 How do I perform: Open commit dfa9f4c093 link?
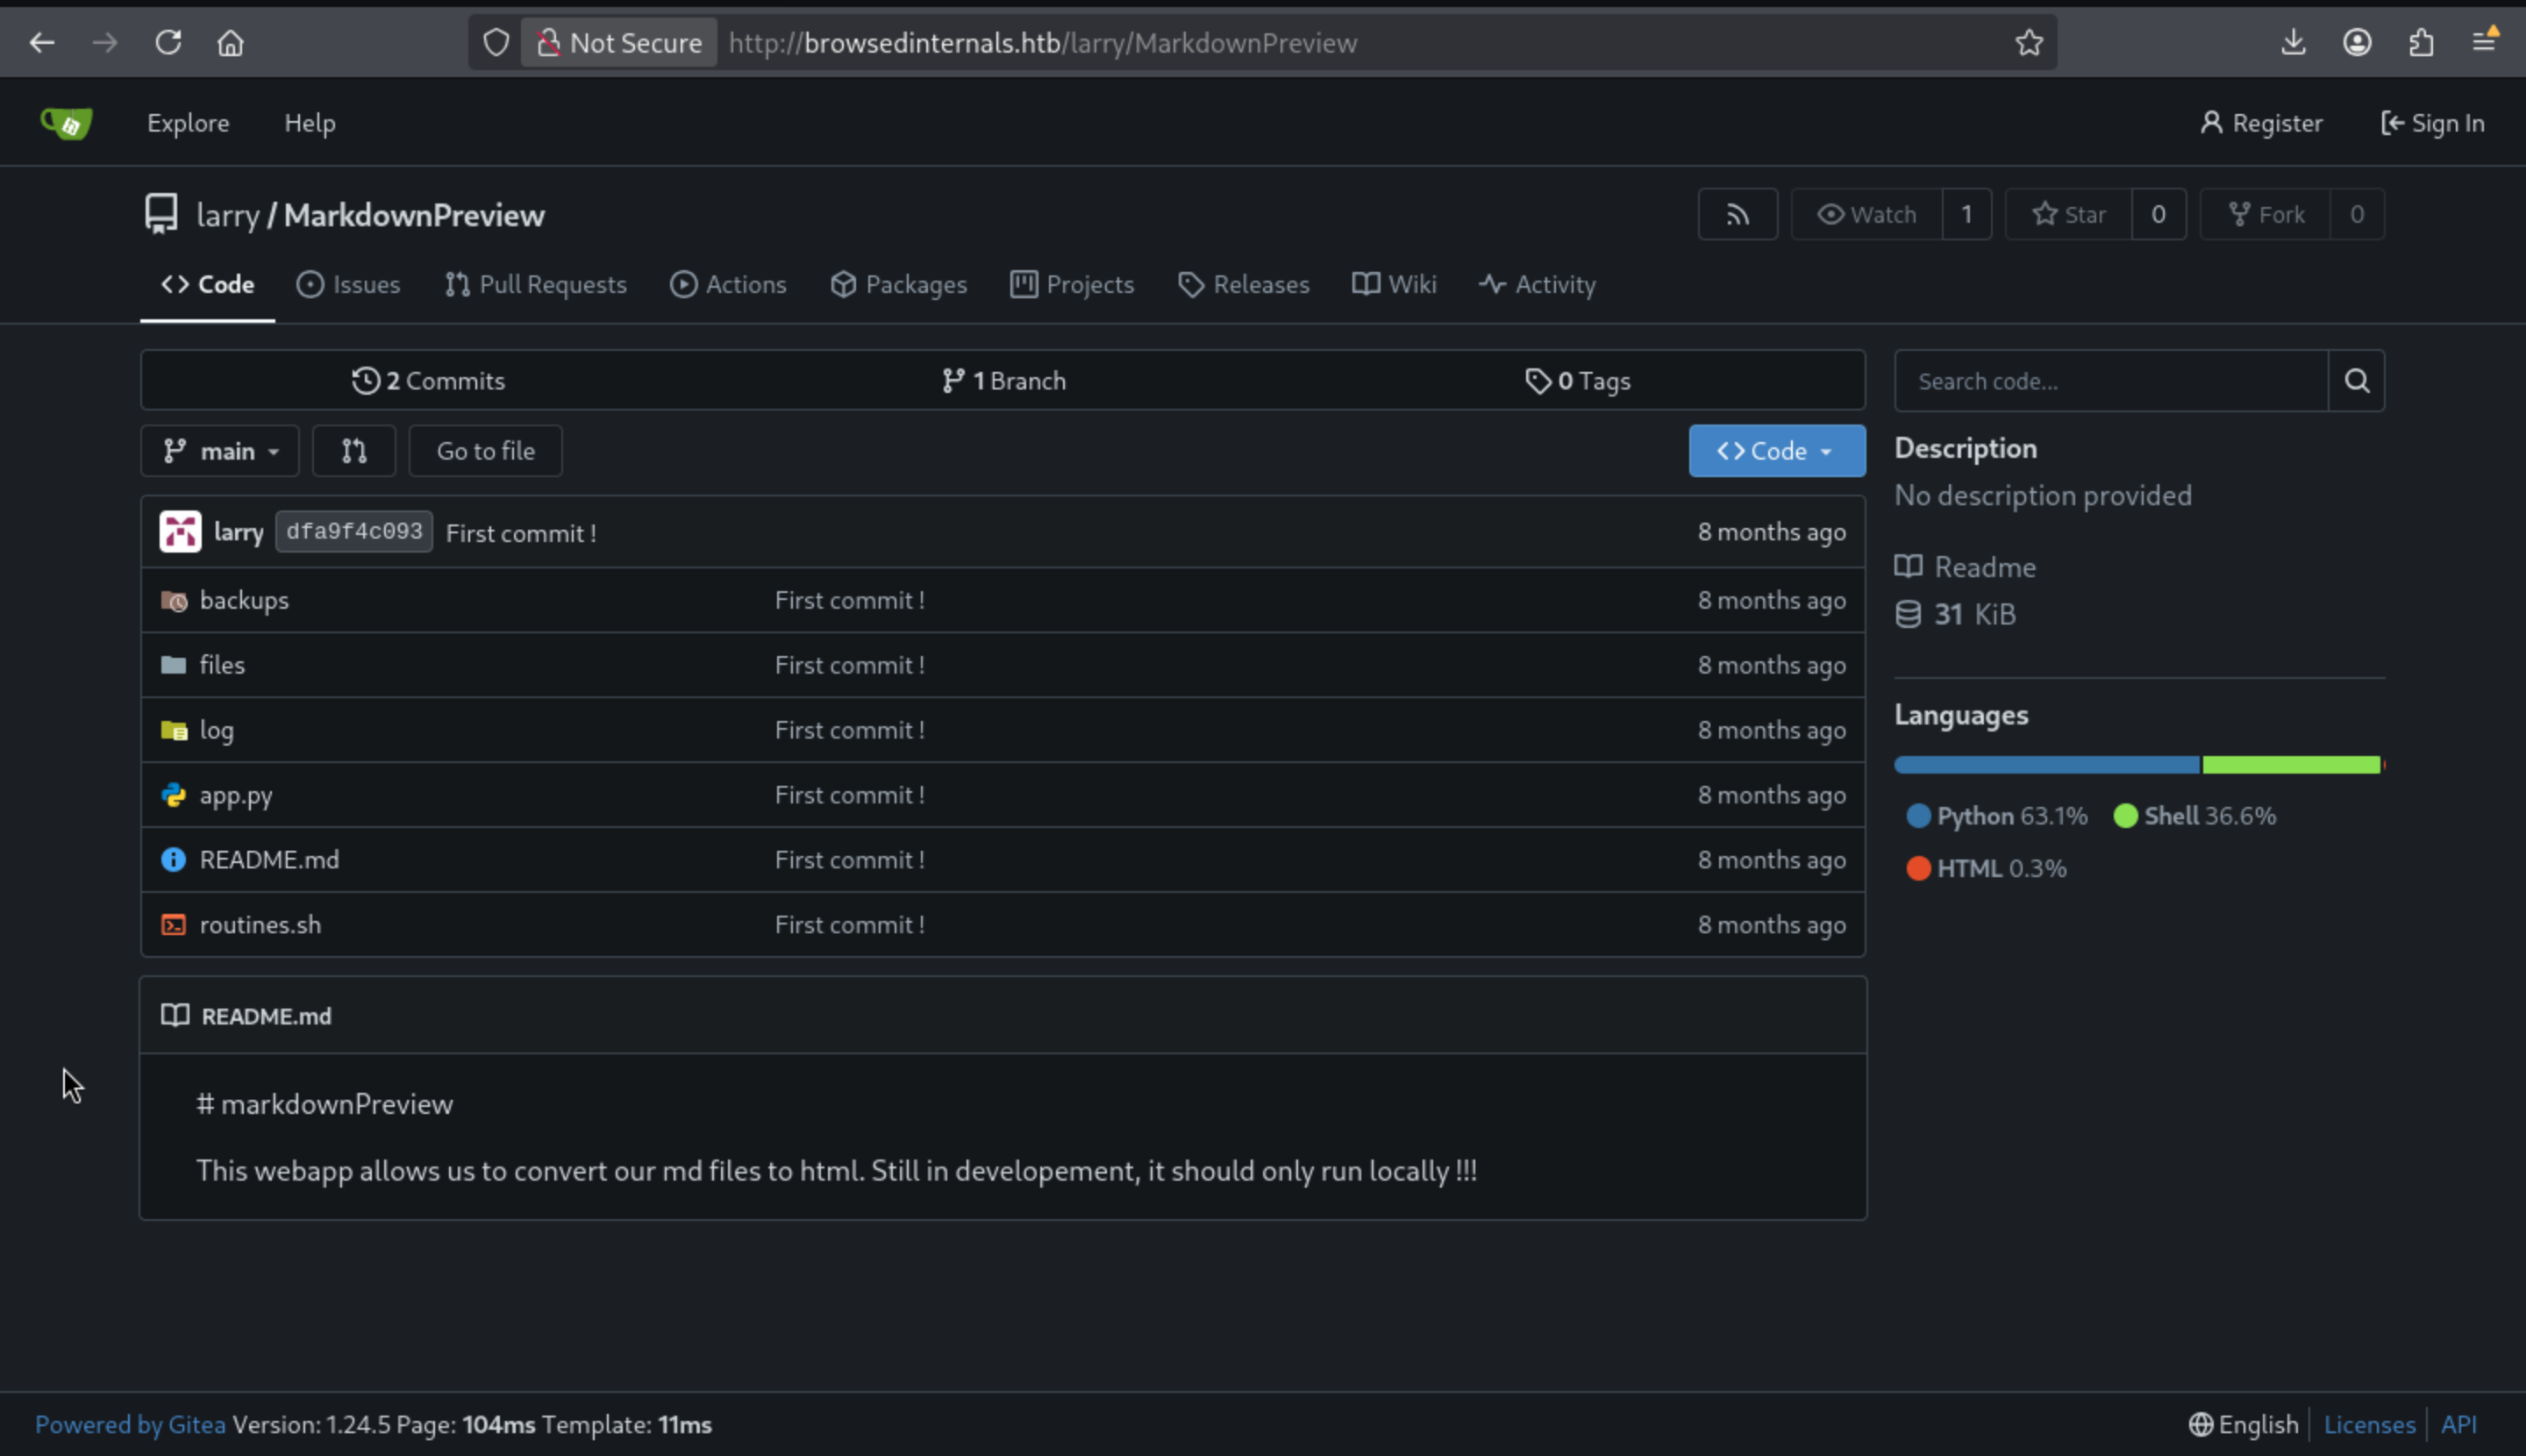(x=354, y=532)
